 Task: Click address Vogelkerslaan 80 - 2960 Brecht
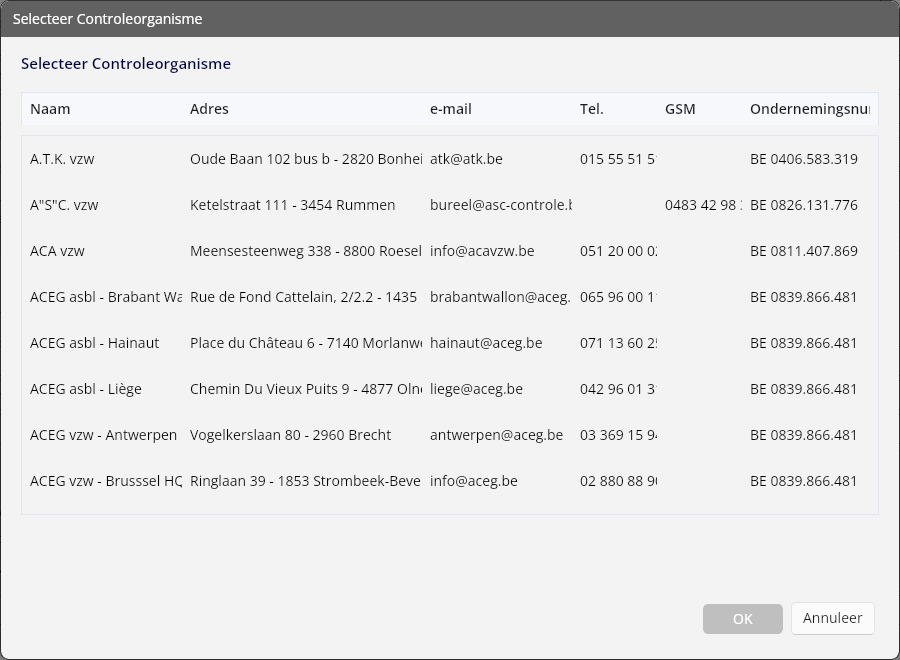(290, 434)
